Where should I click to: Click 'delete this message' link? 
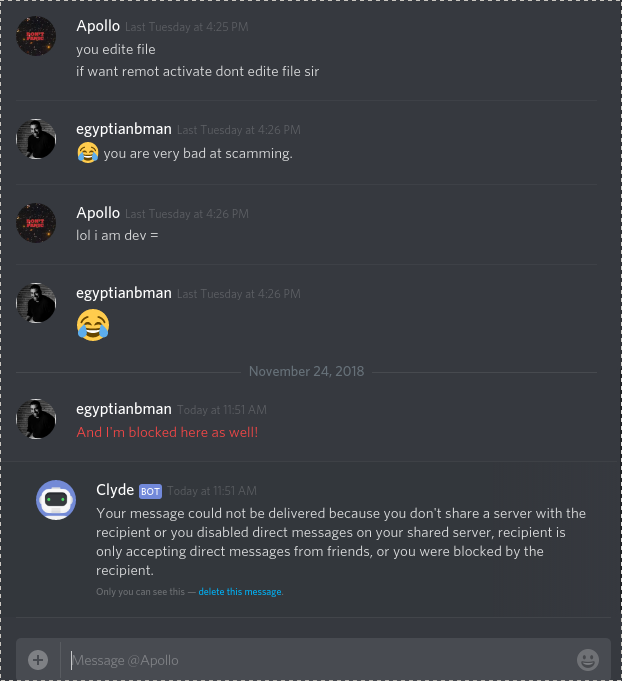pos(240,592)
